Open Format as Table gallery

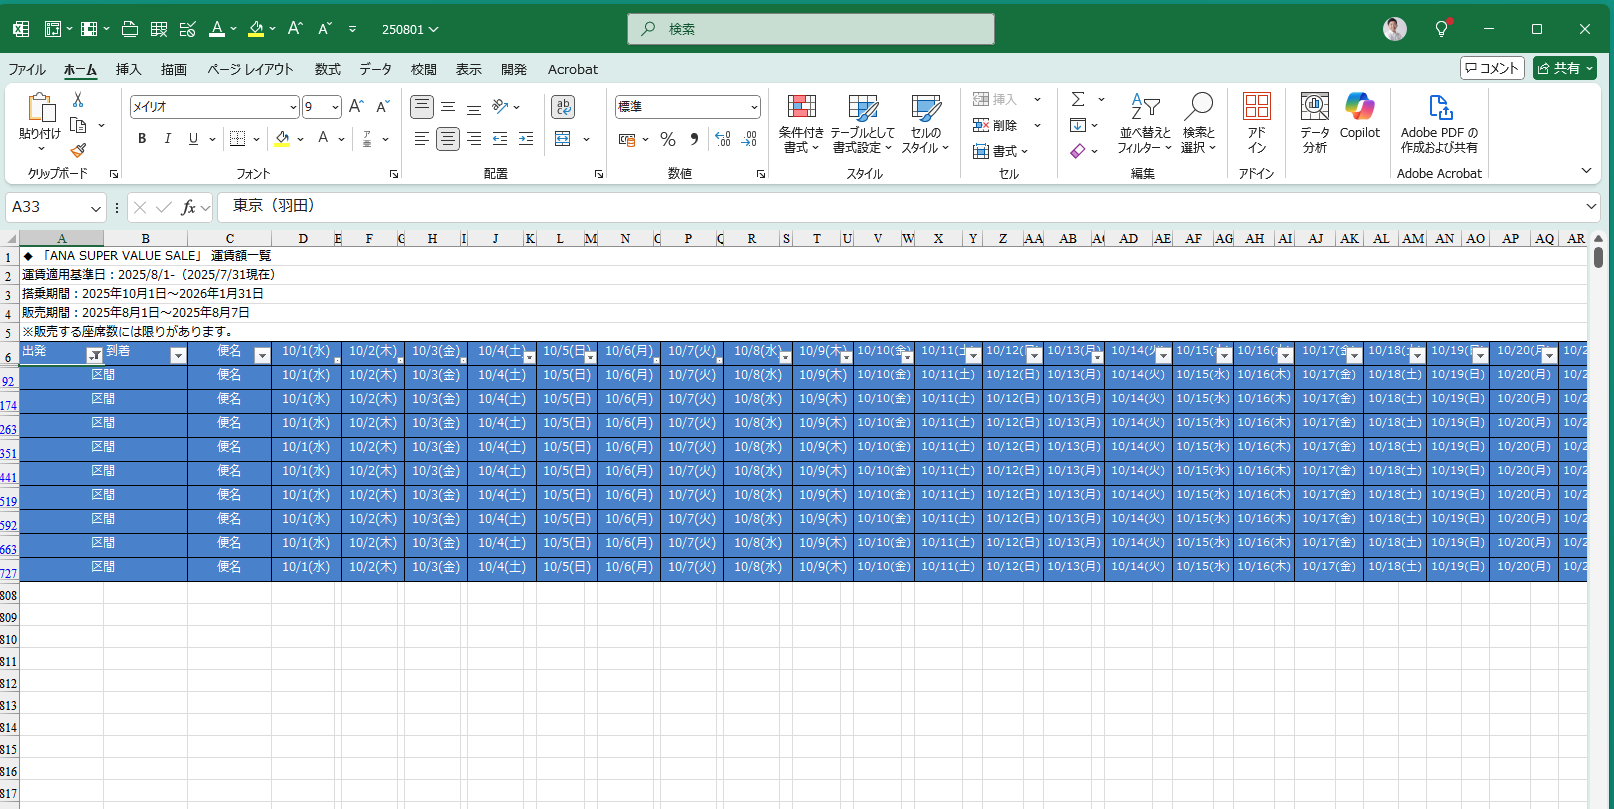pyautogui.click(x=862, y=125)
